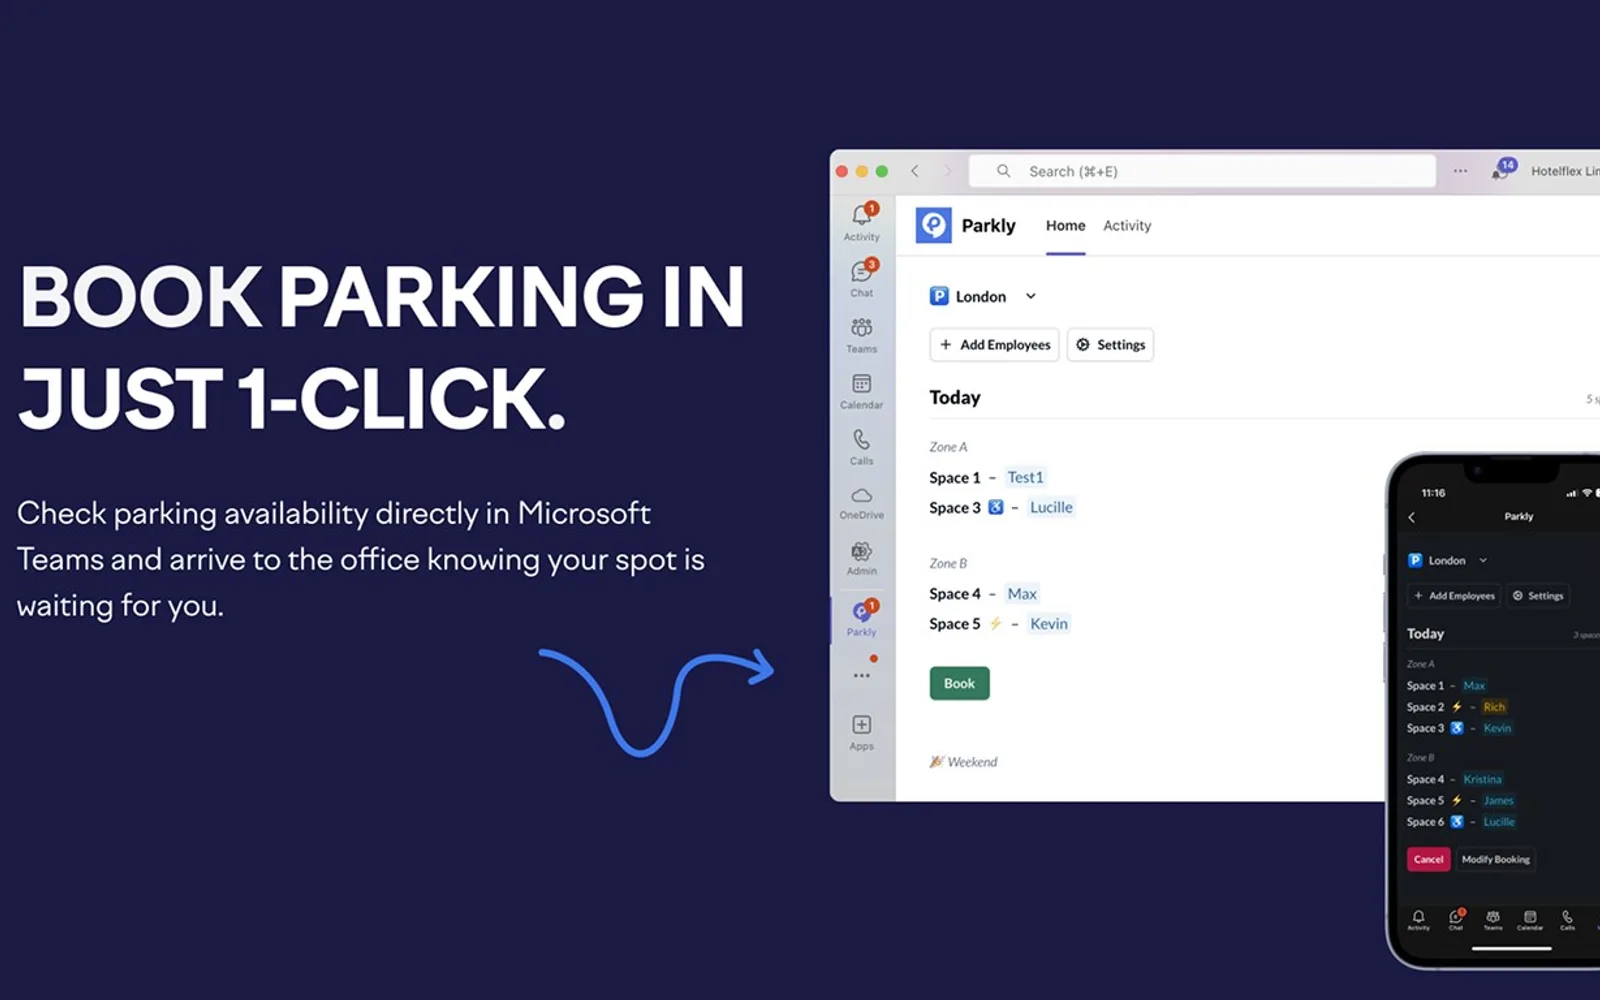The width and height of the screenshot is (1600, 1000).
Task: Click Lucille on desktop Space 3
Action: (x=1051, y=507)
